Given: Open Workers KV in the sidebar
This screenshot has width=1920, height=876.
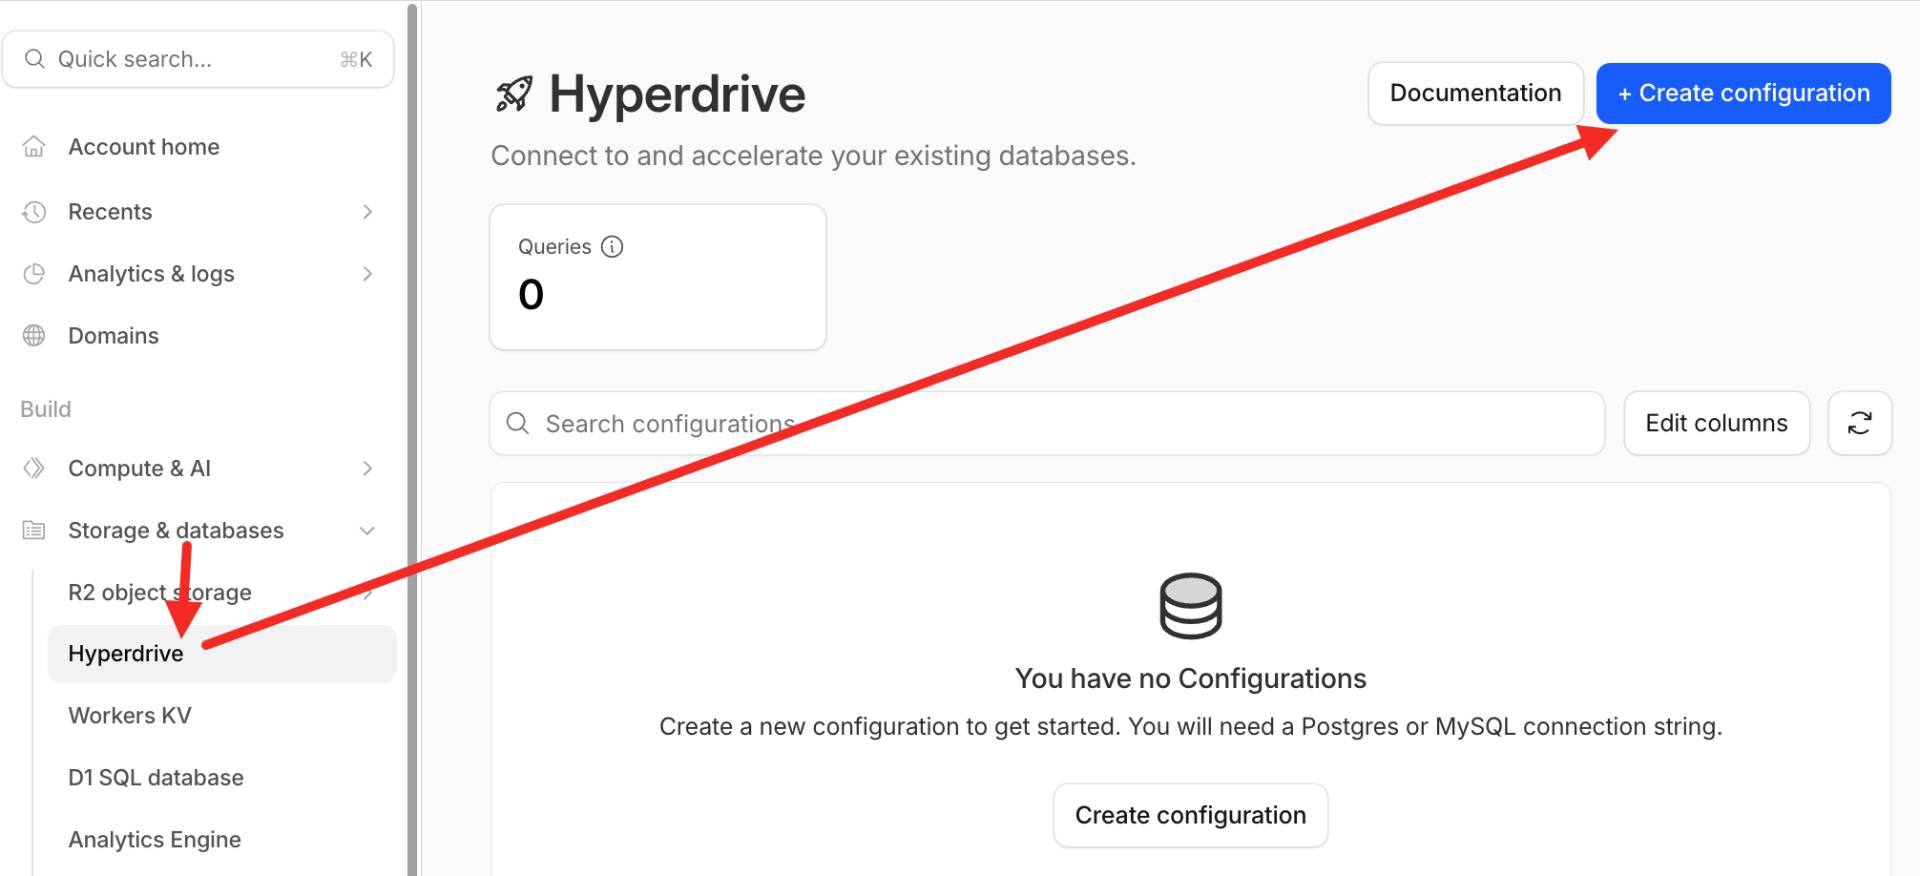Looking at the screenshot, I should (x=130, y=716).
